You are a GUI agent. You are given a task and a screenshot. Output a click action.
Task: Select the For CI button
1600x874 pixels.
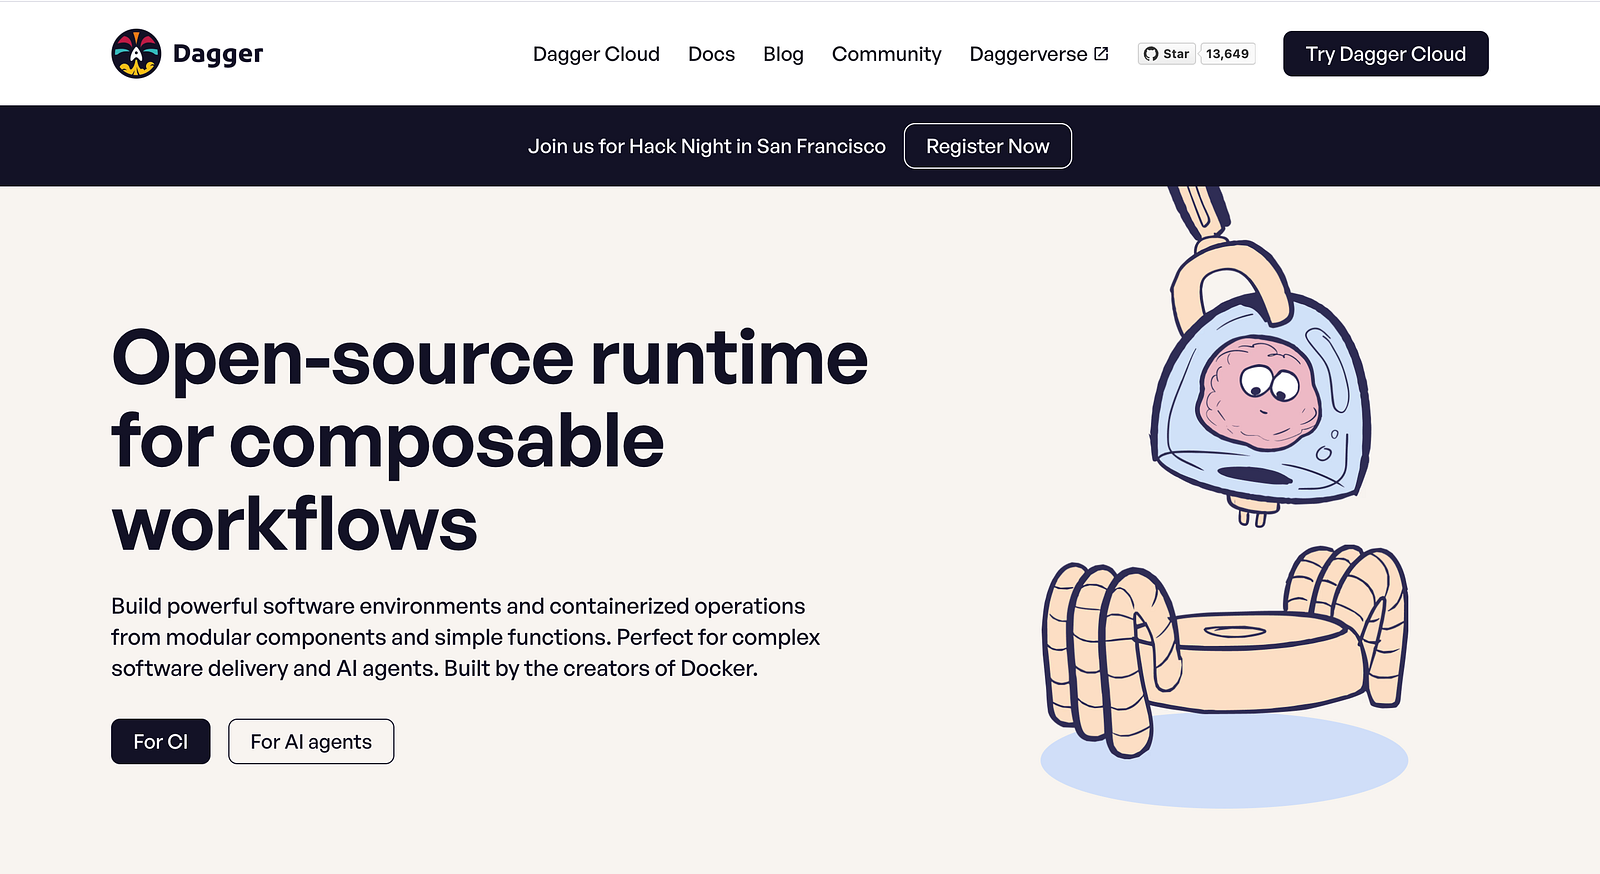tap(161, 741)
